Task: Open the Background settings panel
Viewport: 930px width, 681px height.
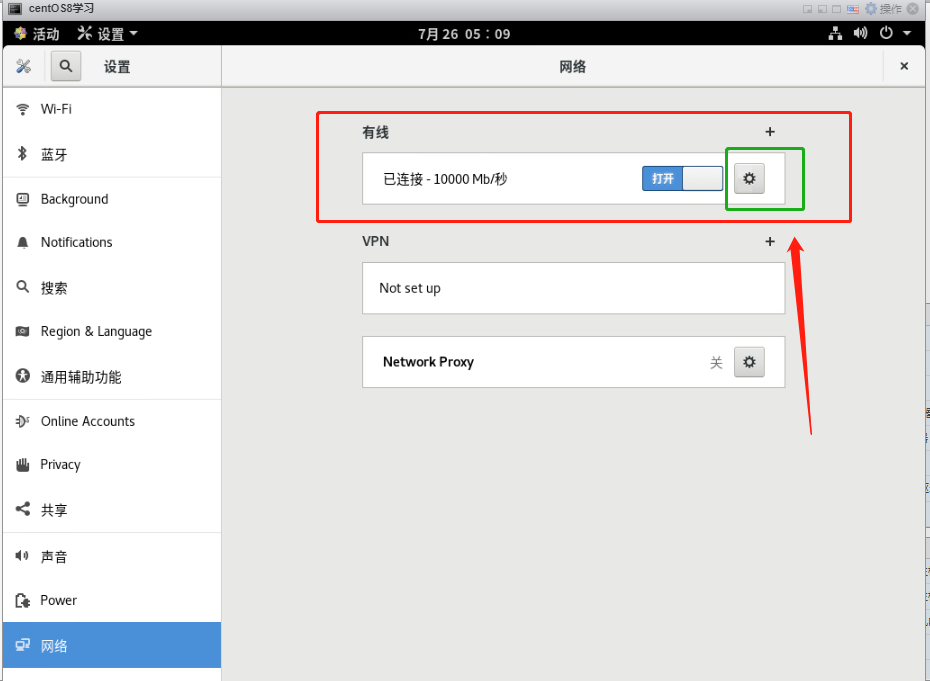Action: [x=112, y=199]
